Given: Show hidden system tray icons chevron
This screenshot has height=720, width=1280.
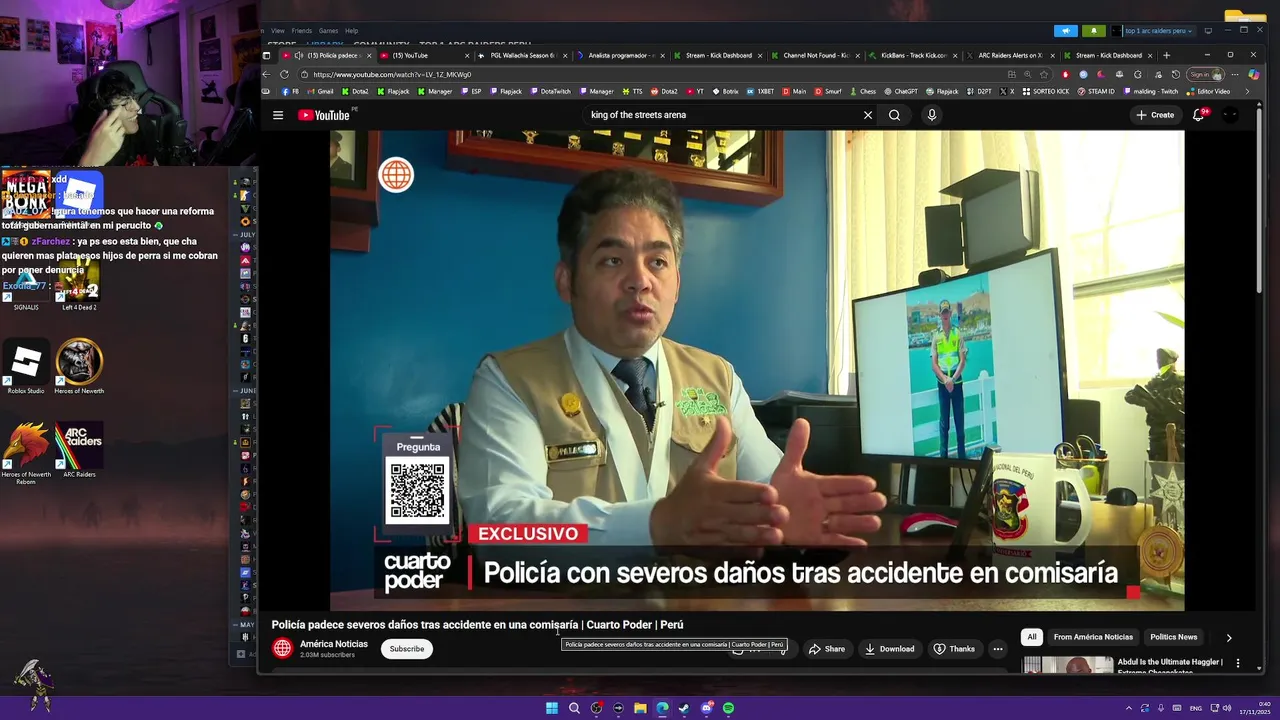Looking at the screenshot, I should [1128, 709].
